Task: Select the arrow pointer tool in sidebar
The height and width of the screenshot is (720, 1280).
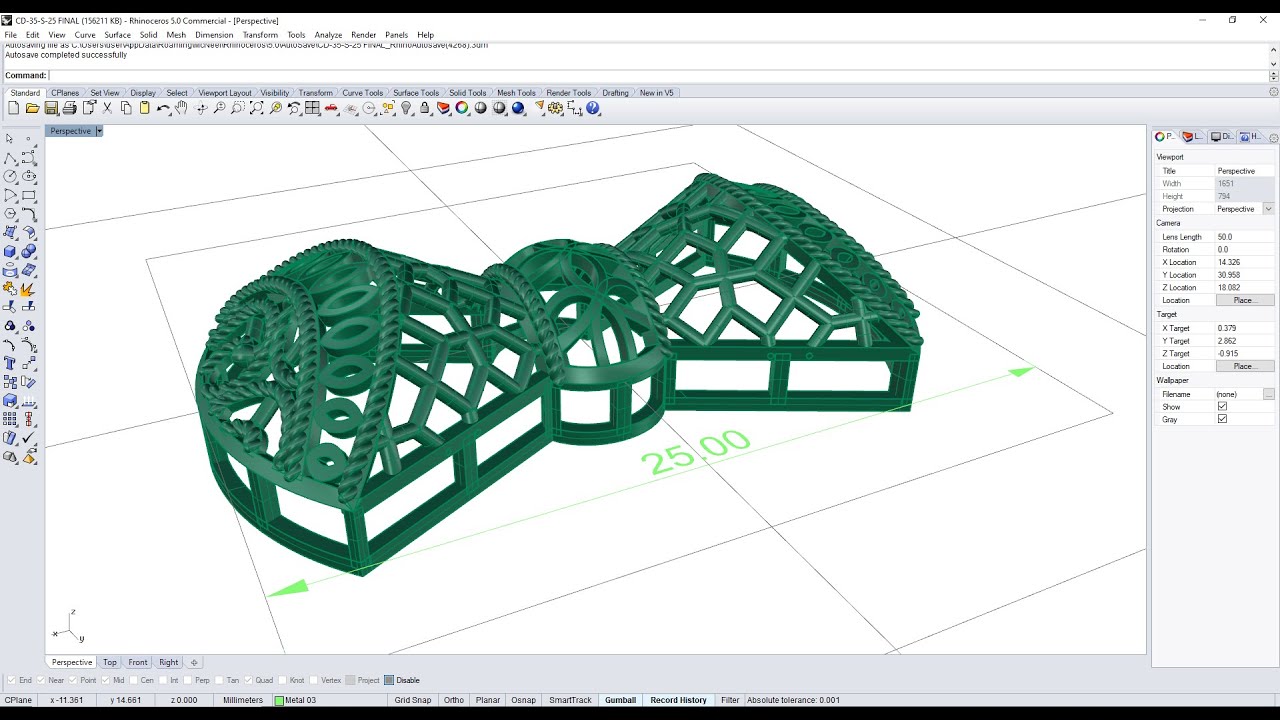Action: [10, 138]
